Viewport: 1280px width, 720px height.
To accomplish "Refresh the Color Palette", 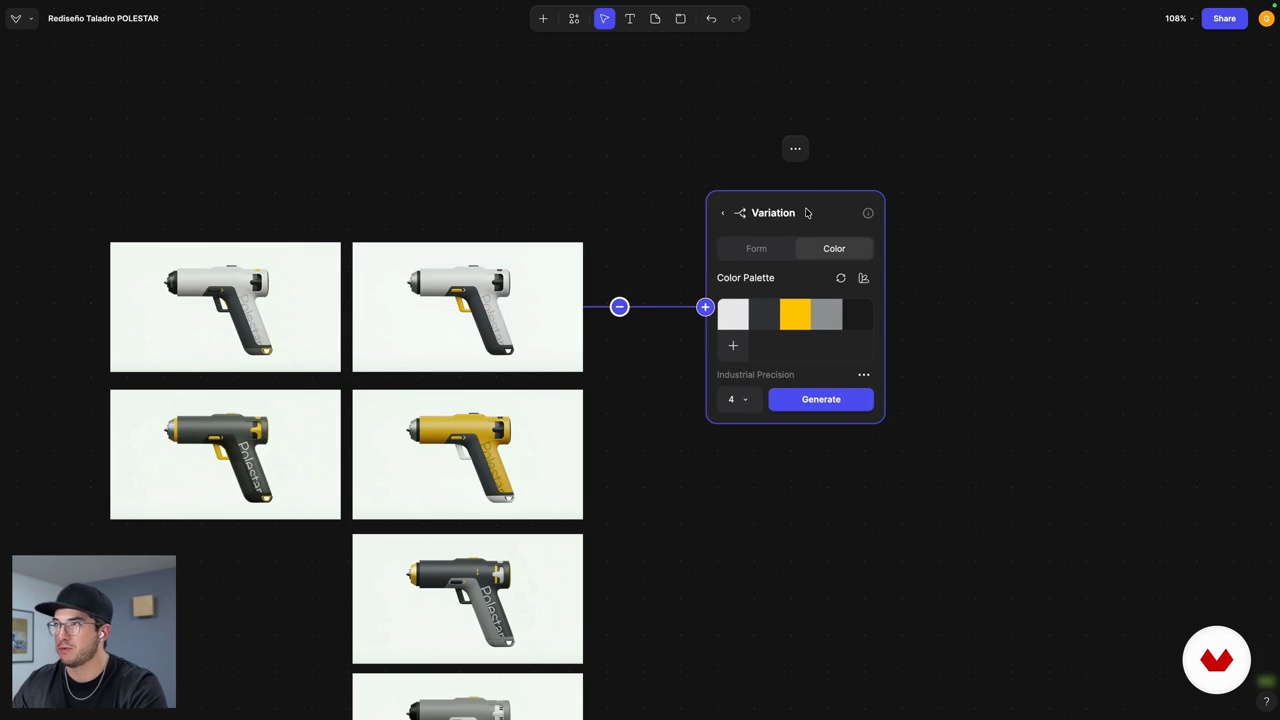I will pyautogui.click(x=841, y=278).
